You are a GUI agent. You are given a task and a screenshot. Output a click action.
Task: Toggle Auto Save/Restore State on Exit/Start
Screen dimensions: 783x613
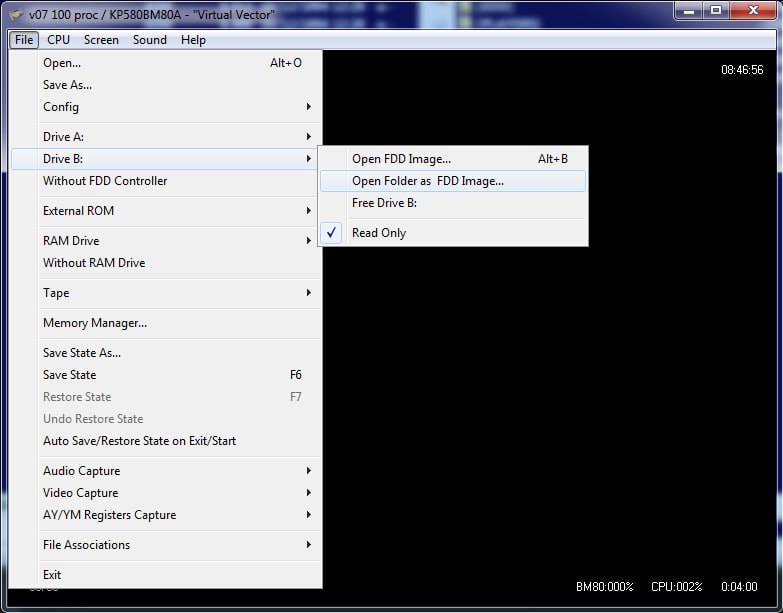tap(139, 441)
